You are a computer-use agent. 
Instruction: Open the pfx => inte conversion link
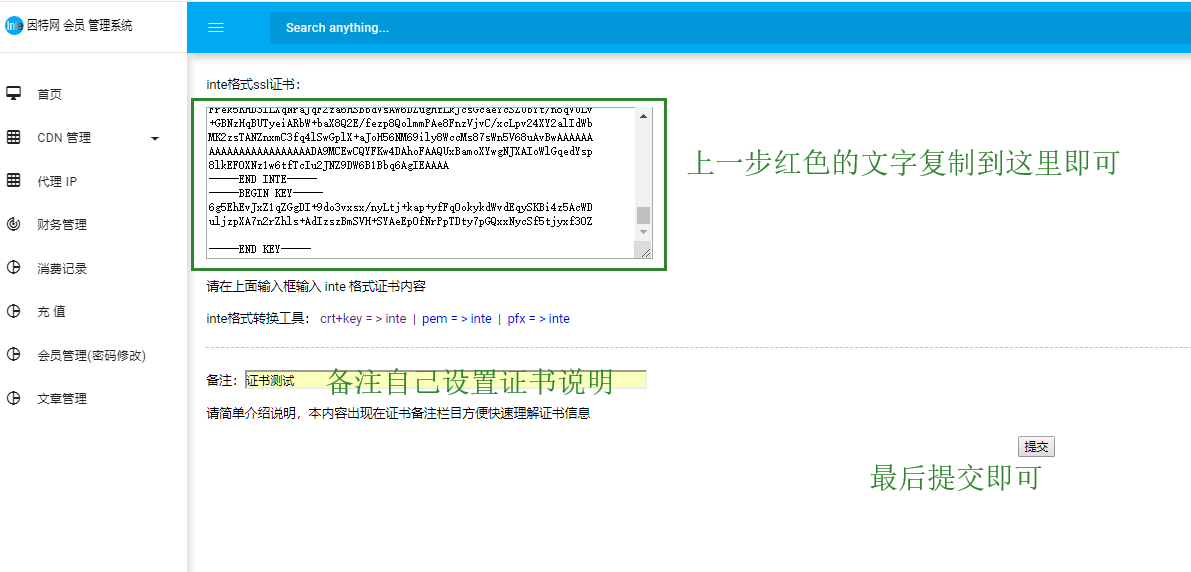(x=538, y=319)
